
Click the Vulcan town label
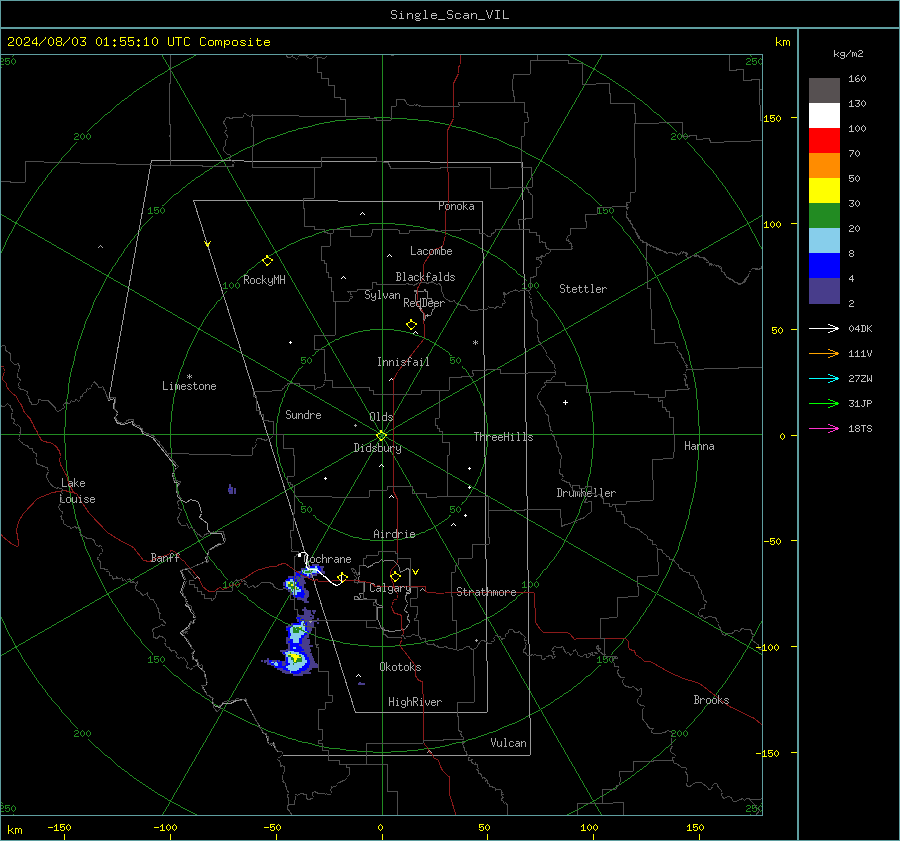508,743
